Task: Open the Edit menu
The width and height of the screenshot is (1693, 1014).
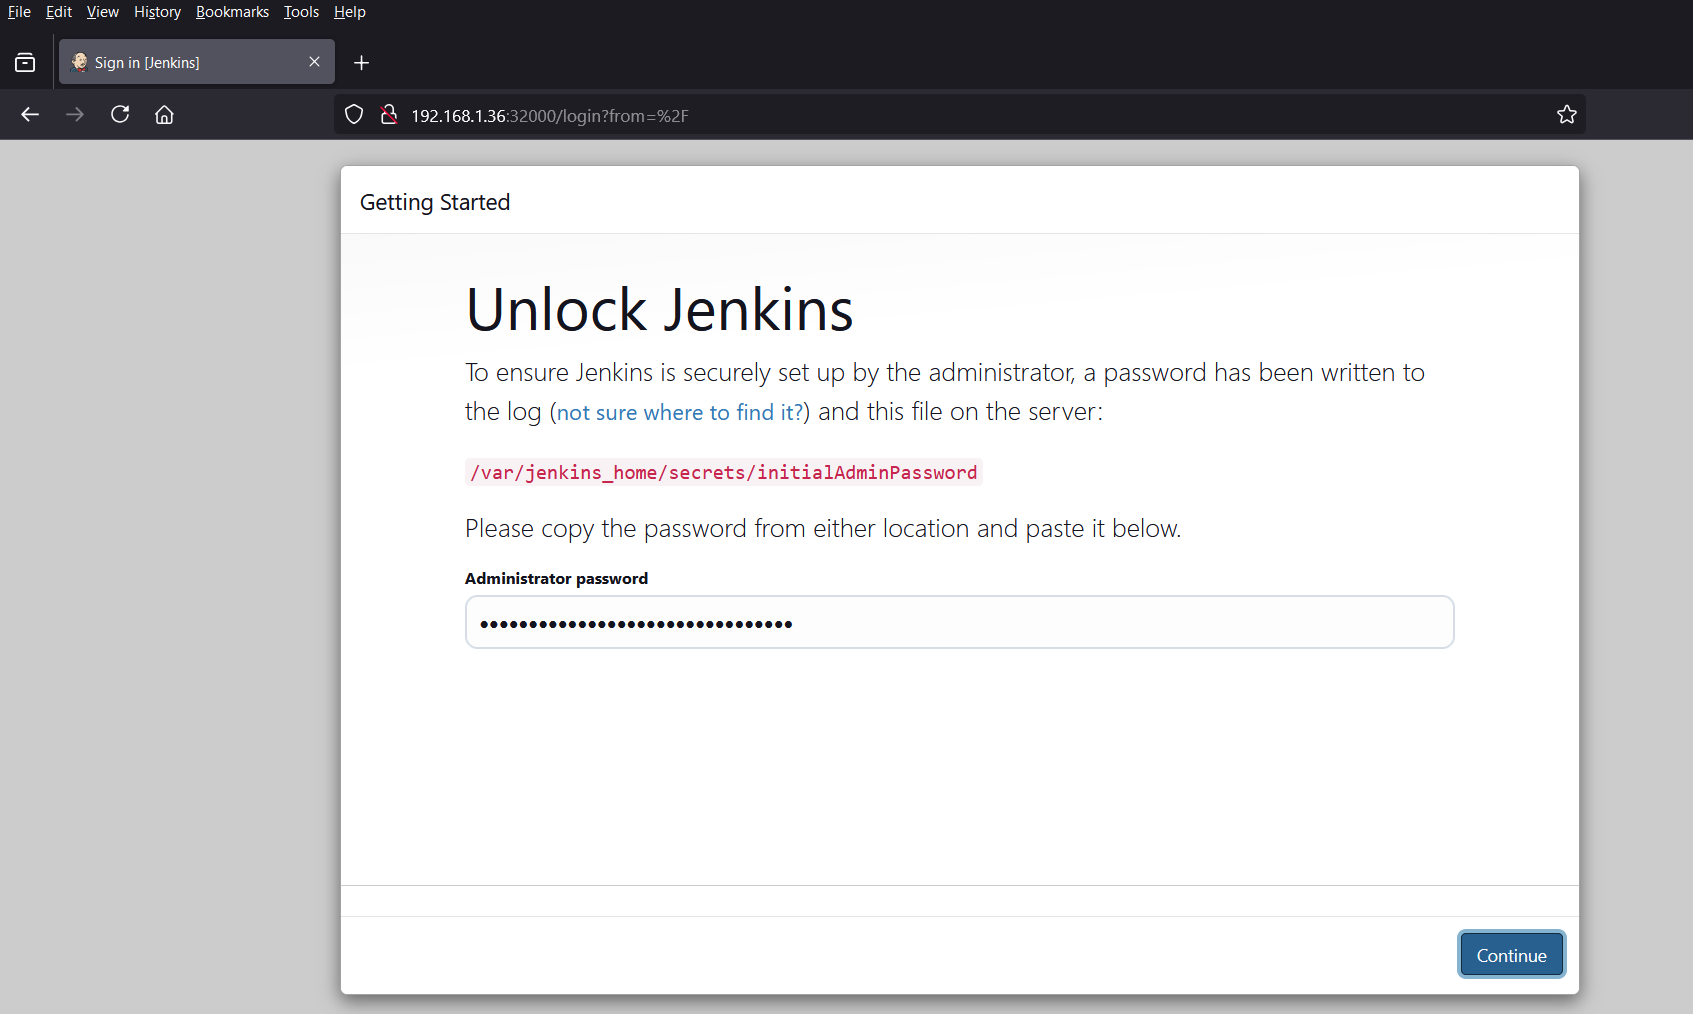Action: click(59, 12)
